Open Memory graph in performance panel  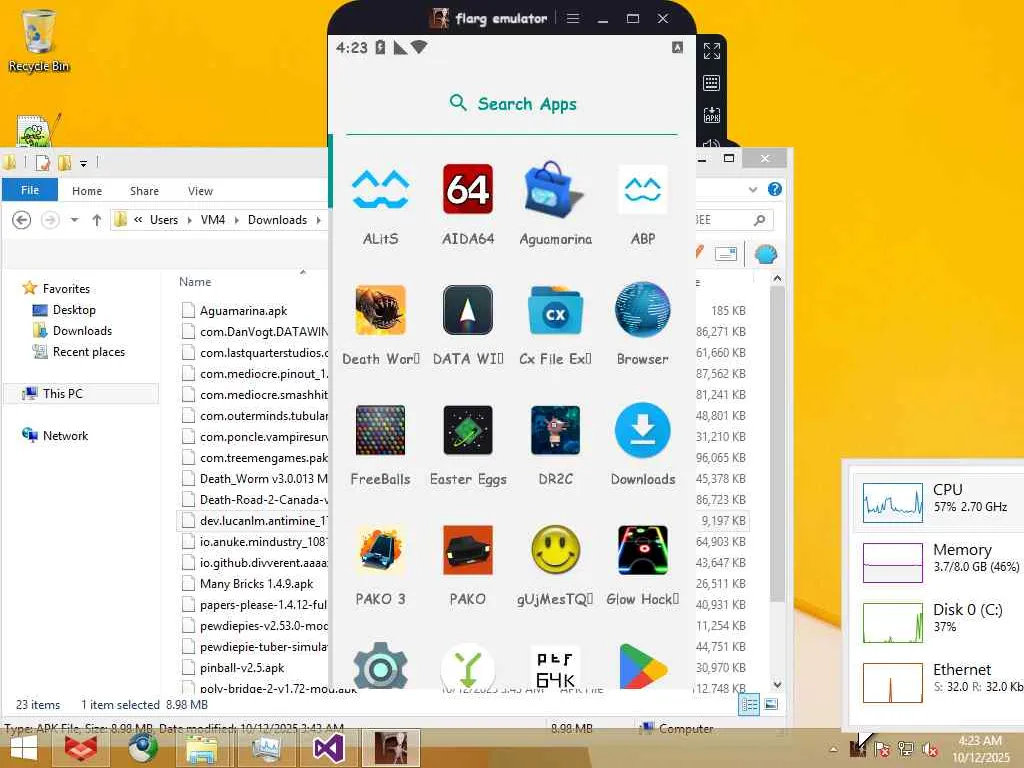coord(892,562)
